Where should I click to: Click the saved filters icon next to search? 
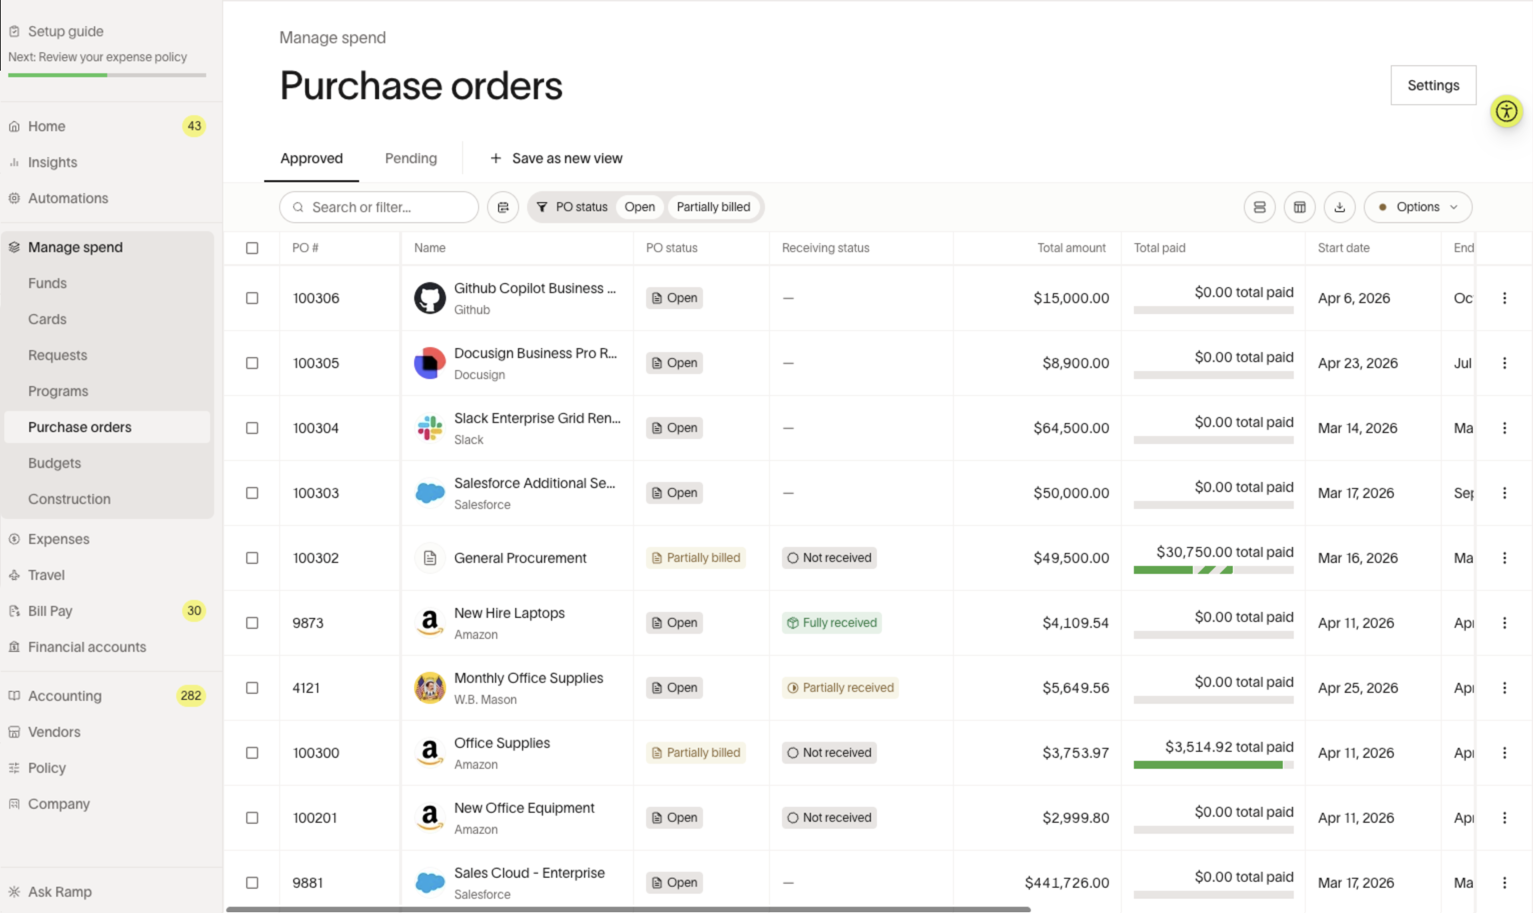[503, 207]
